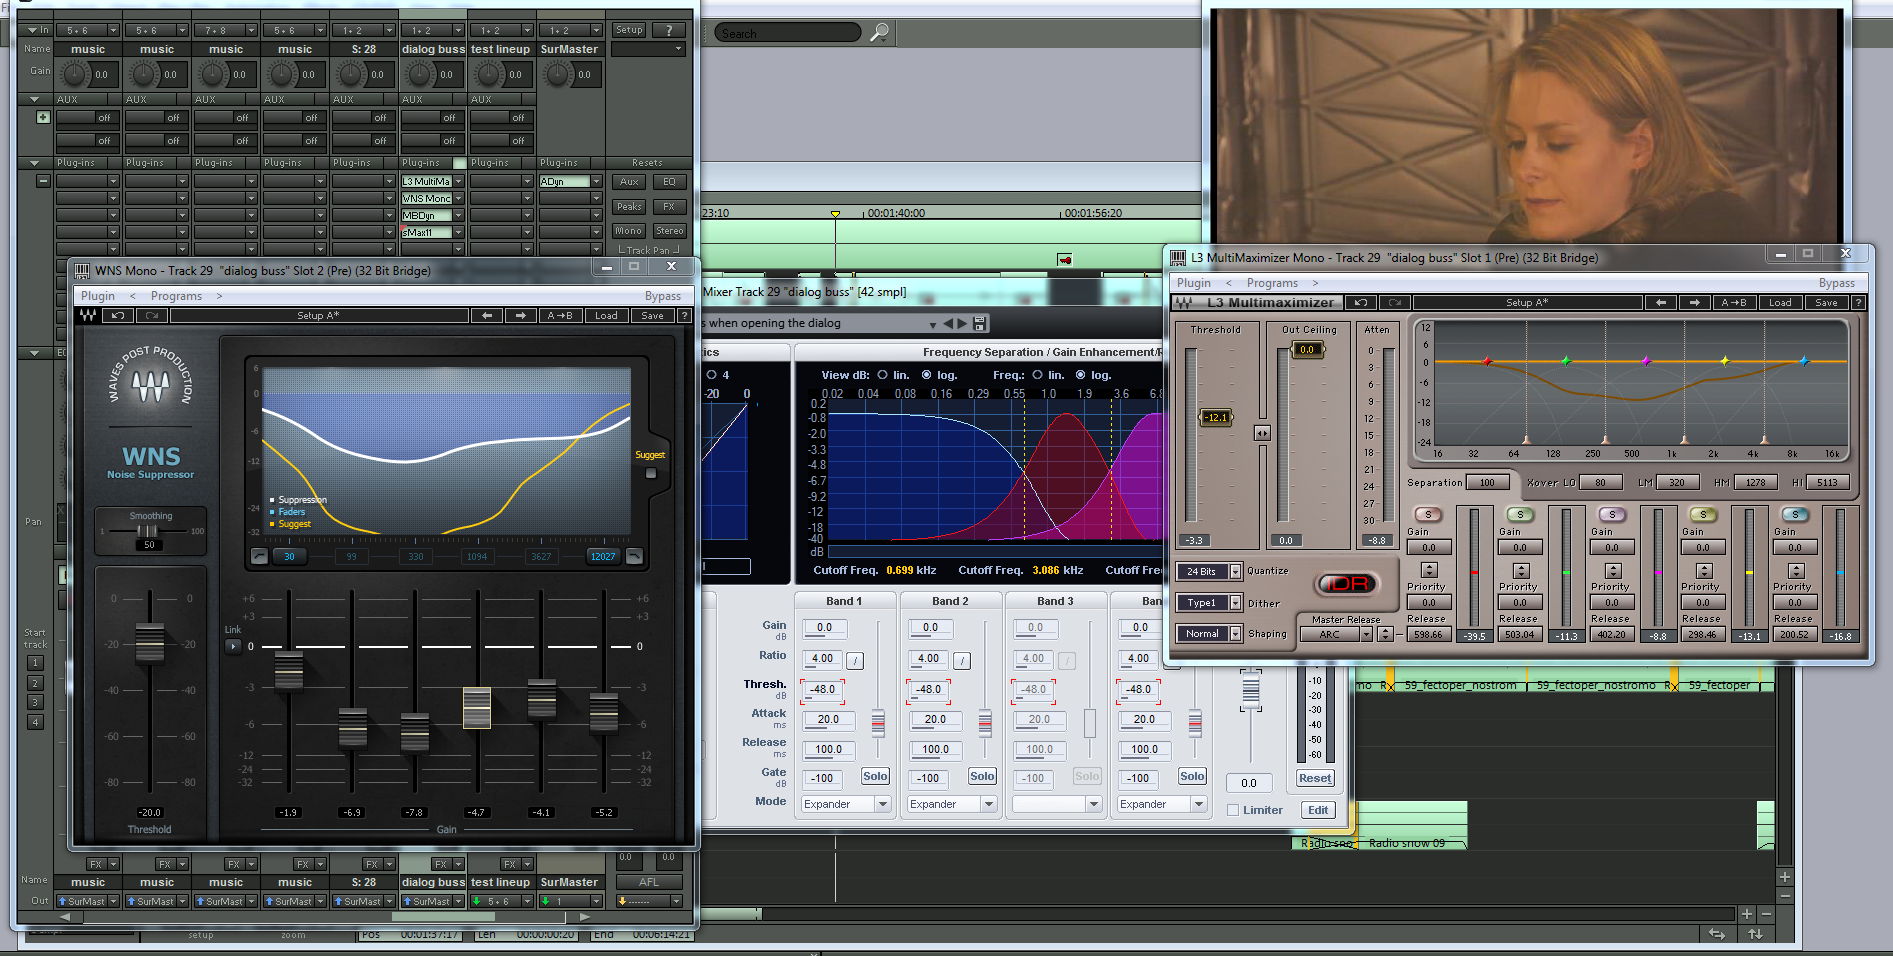Image resolution: width=1893 pixels, height=956 pixels.
Task: Open the Plugin menu in WNS window
Action: (x=98, y=296)
